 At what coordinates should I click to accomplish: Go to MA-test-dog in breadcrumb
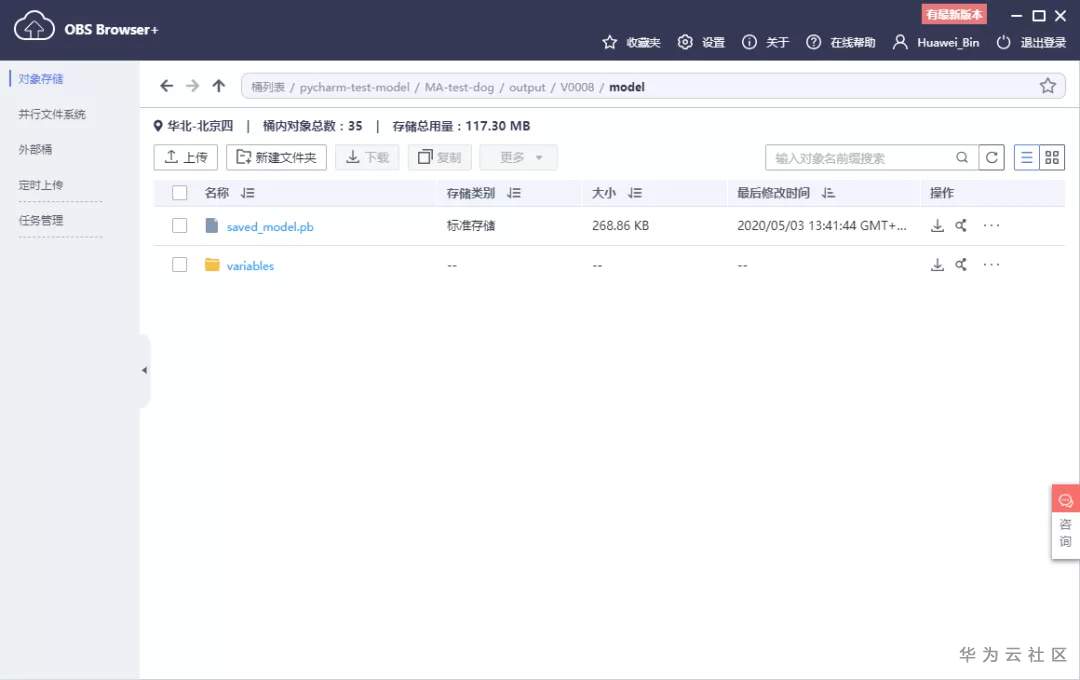(x=459, y=87)
